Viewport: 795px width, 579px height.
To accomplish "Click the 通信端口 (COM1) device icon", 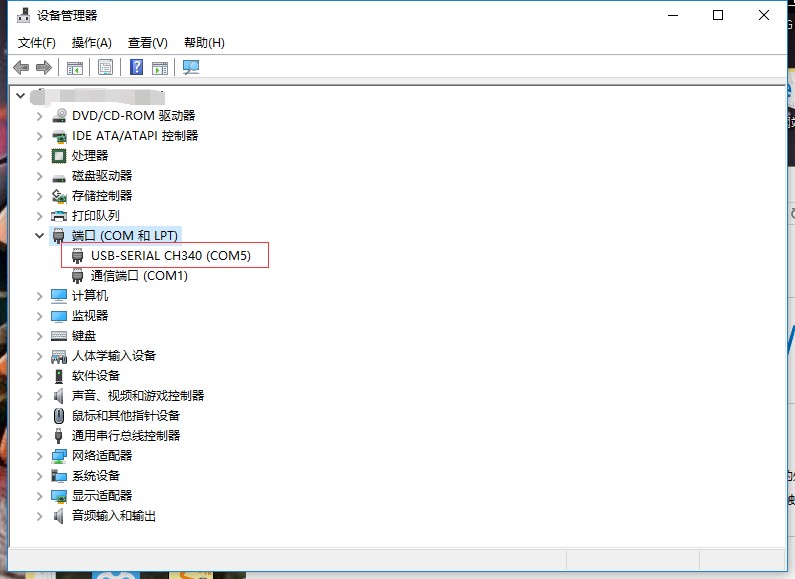I will click(x=78, y=276).
